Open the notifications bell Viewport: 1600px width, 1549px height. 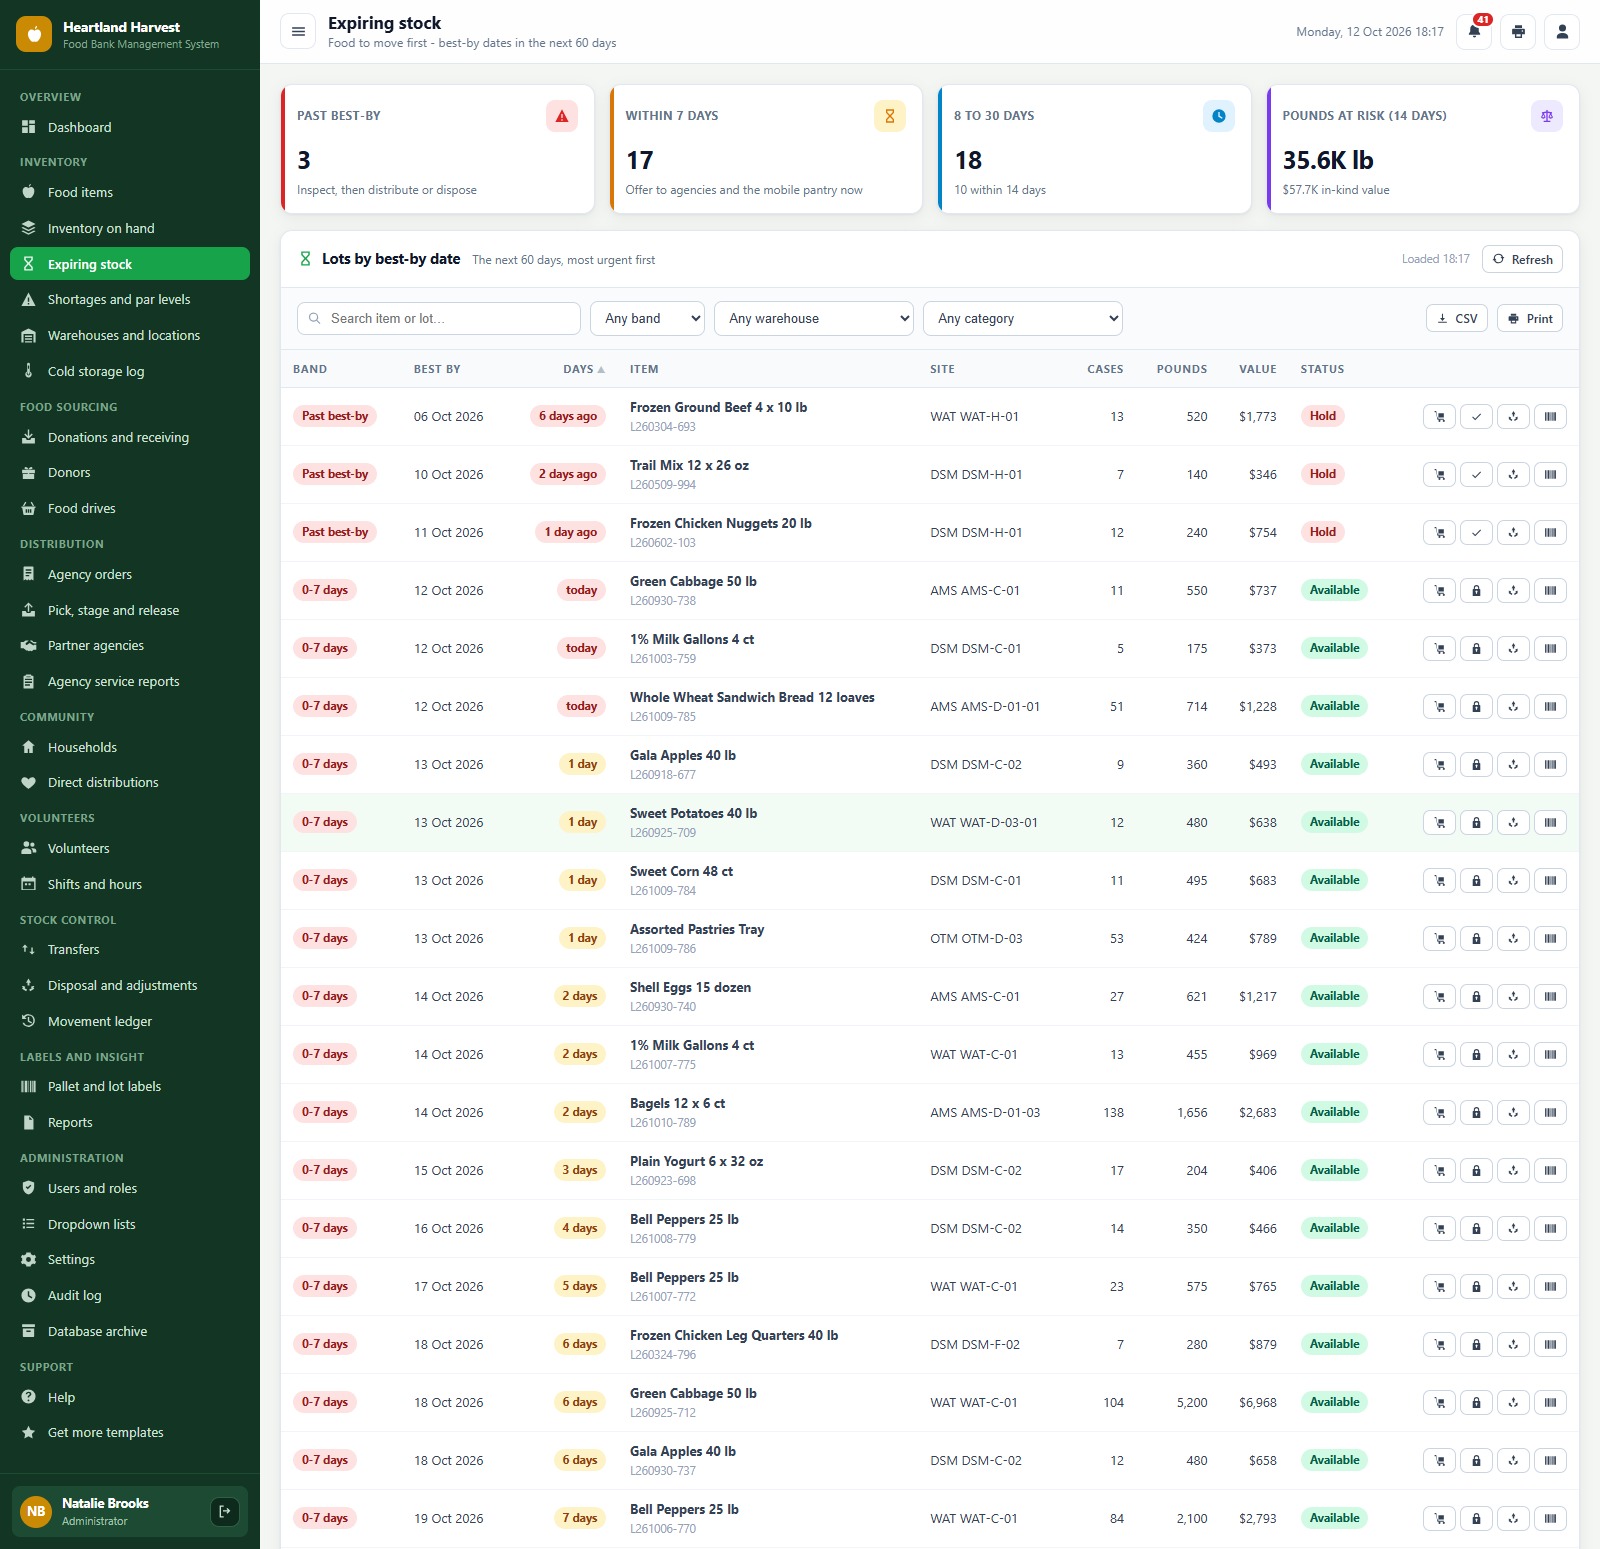pyautogui.click(x=1474, y=32)
